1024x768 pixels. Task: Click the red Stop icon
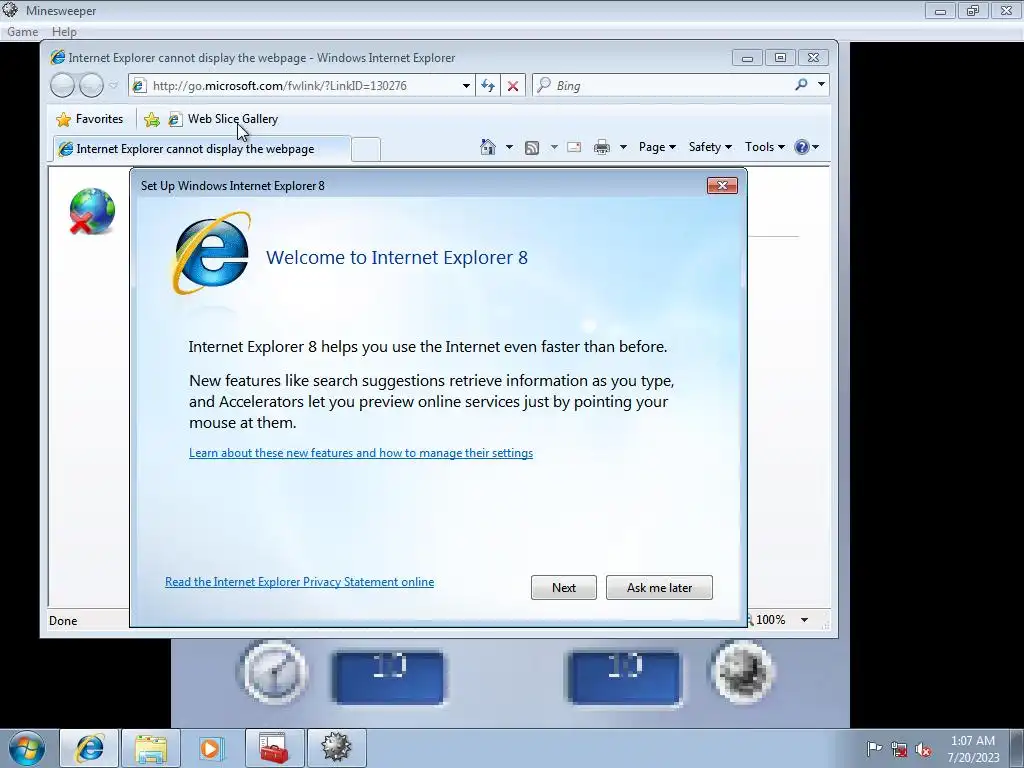[x=513, y=86]
